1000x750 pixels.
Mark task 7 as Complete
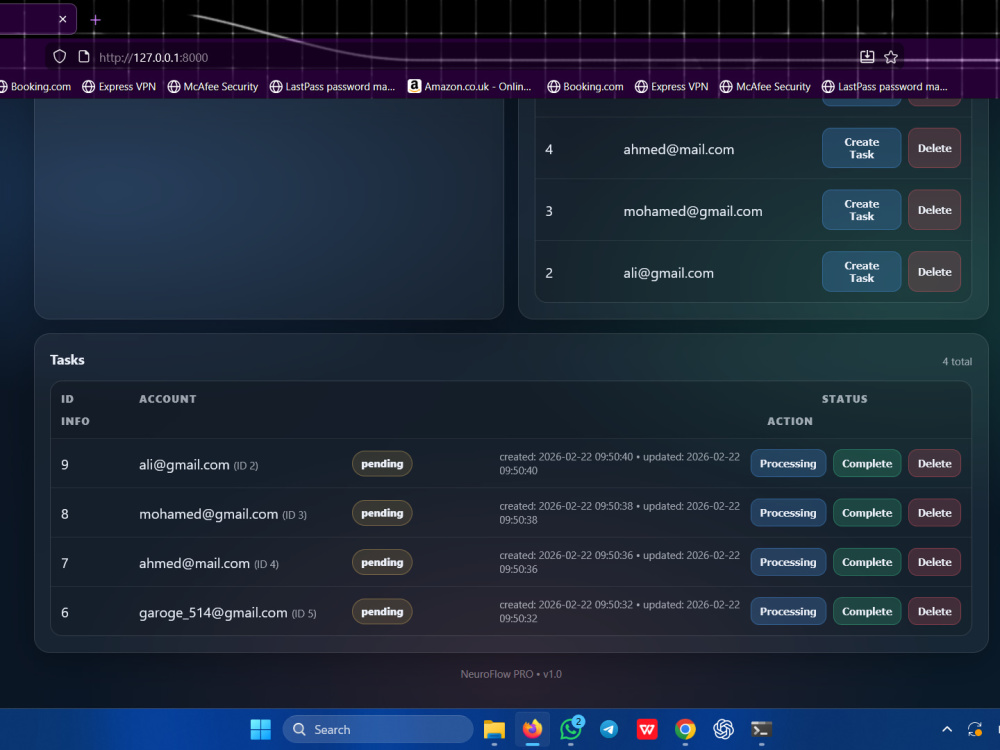pyautogui.click(x=867, y=562)
